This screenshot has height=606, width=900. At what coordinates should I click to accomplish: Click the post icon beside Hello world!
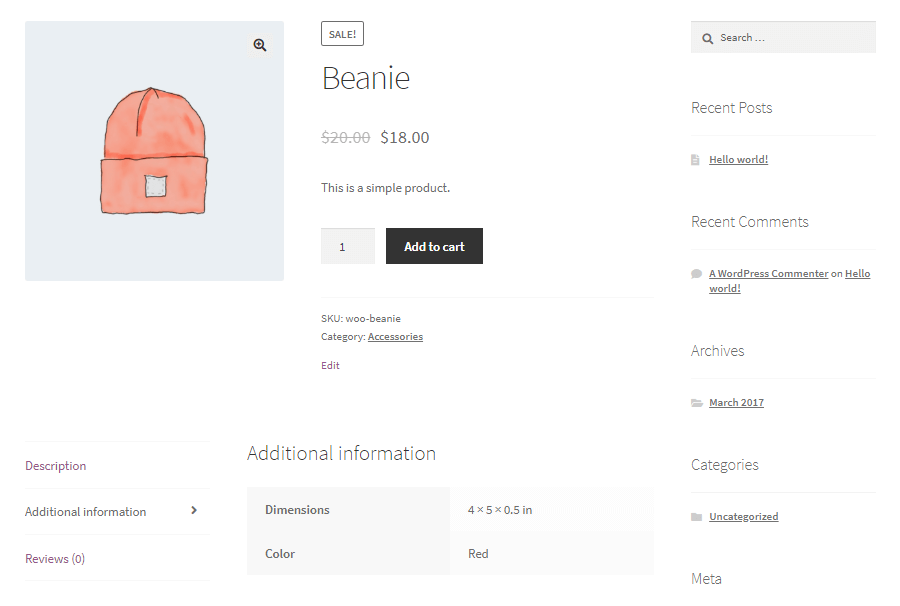click(696, 158)
